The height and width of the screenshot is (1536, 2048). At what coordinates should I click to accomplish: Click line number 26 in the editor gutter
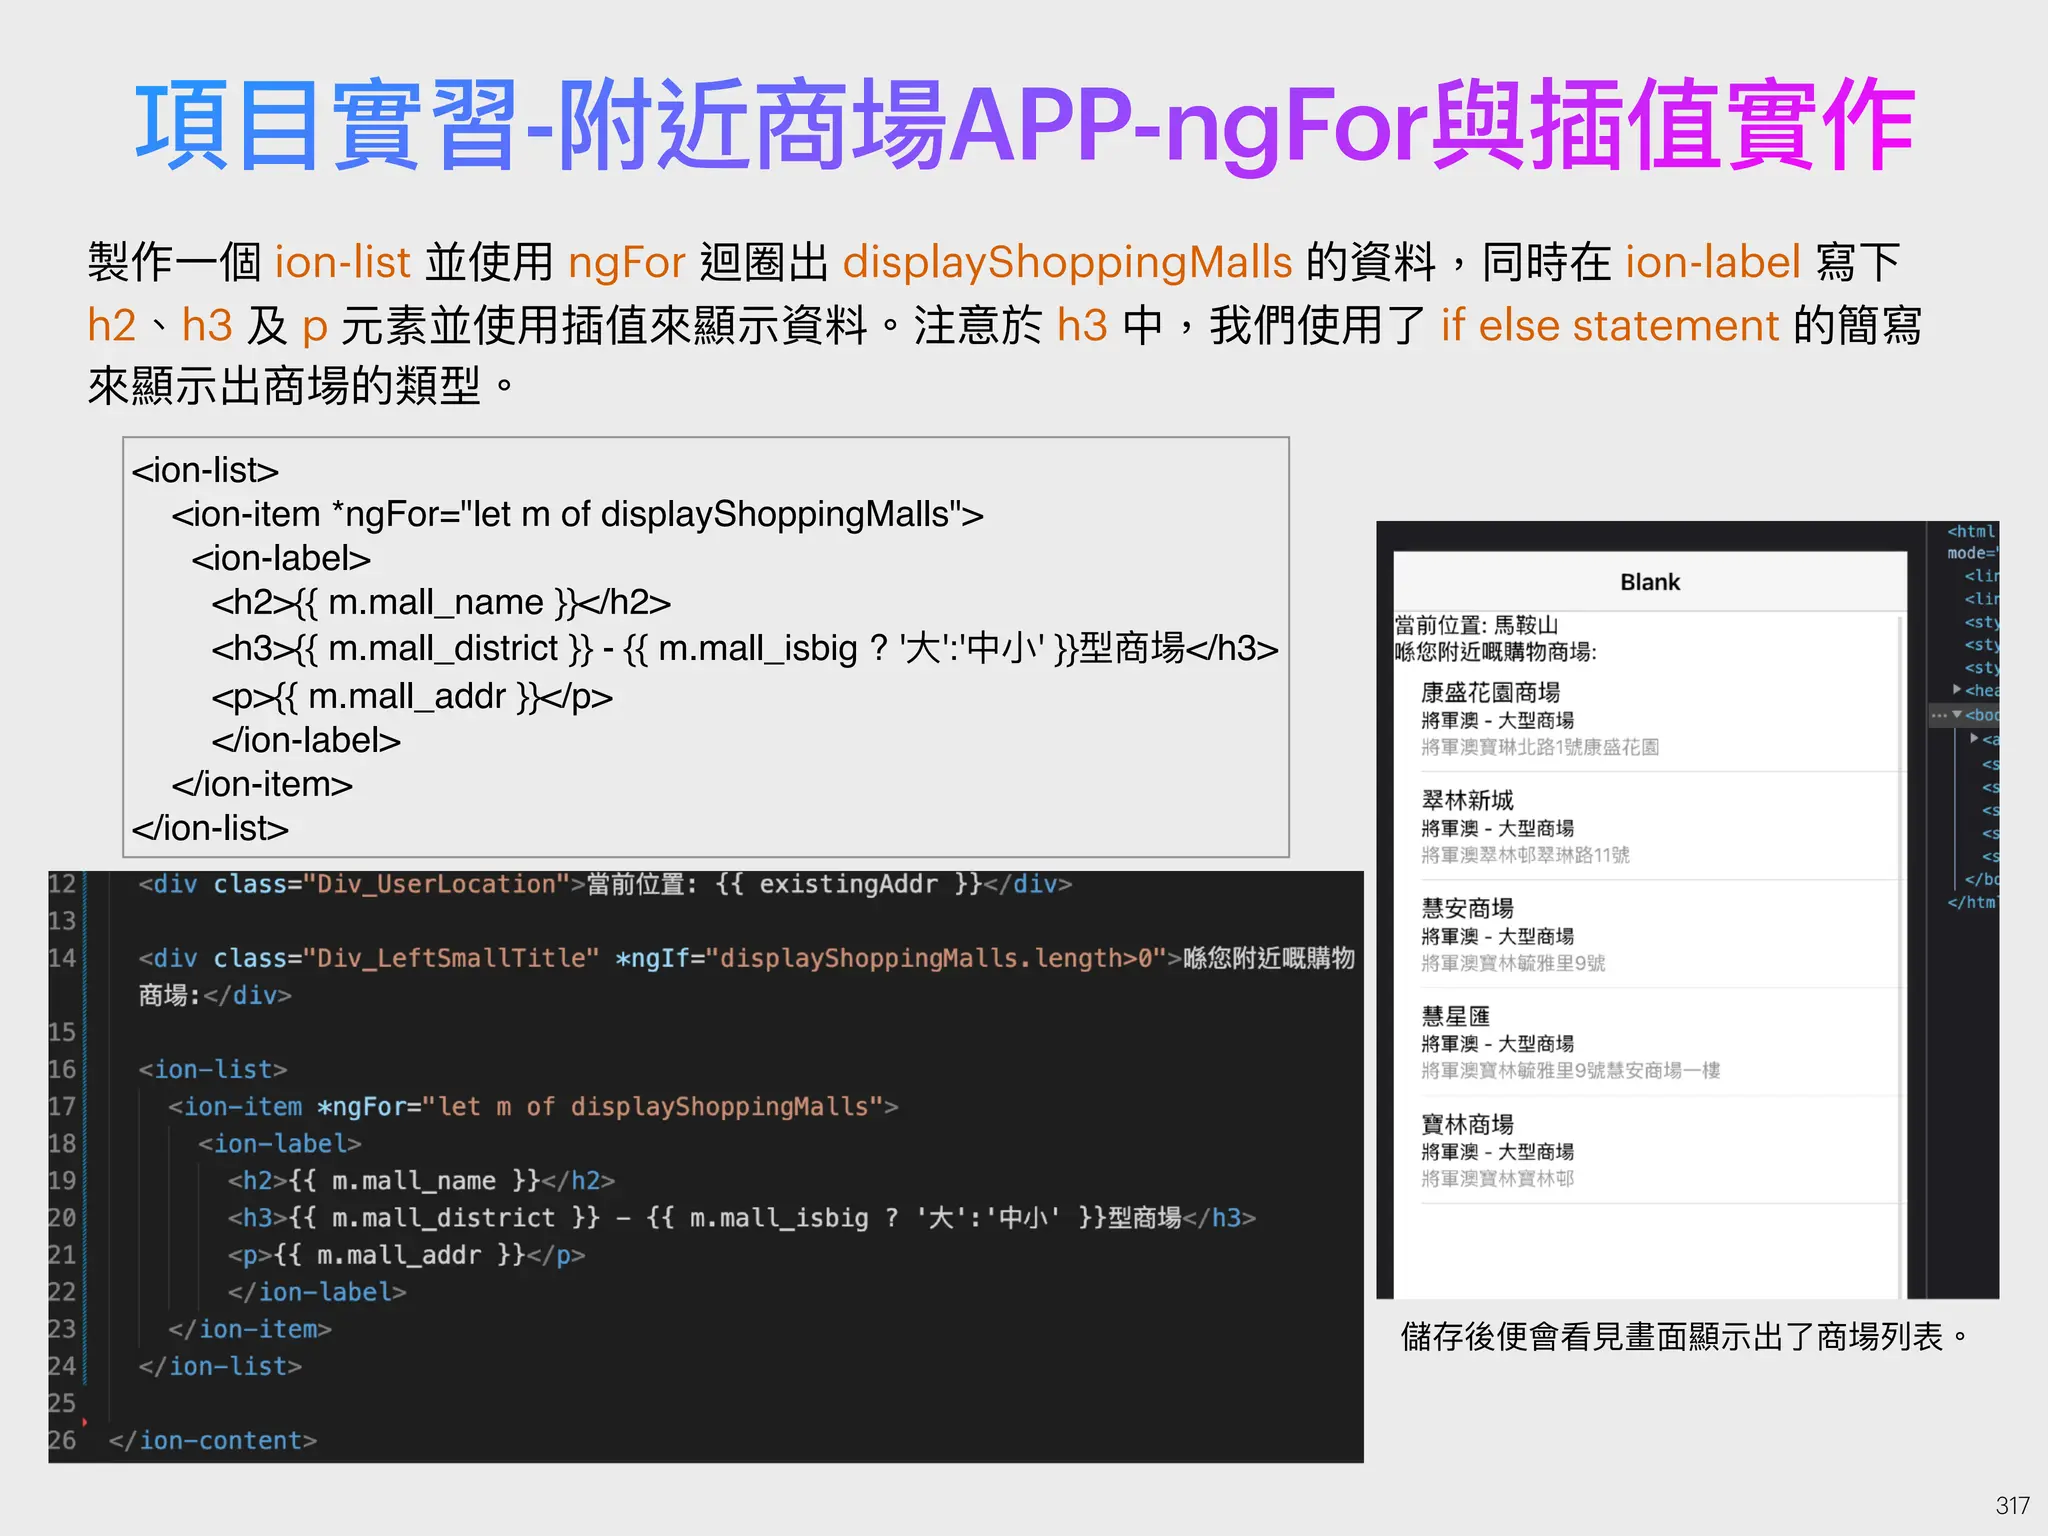tap(62, 1440)
